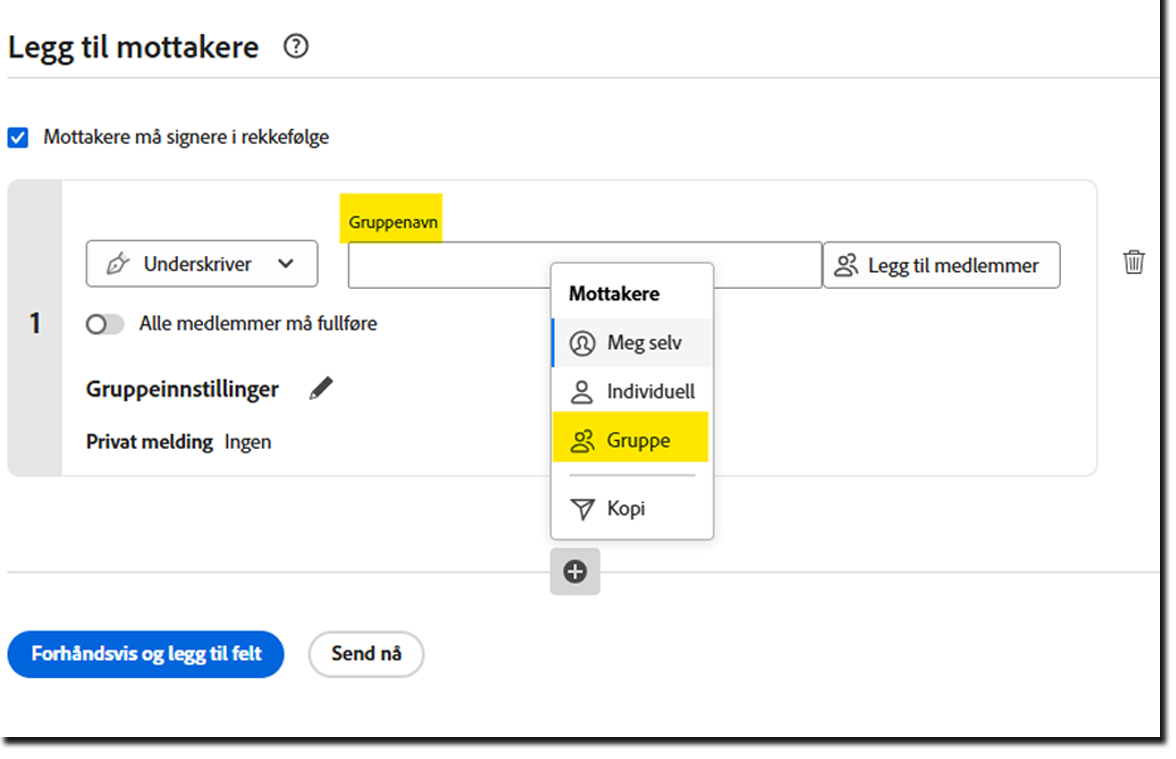
Task: Open help via the question mark icon
Action: pyautogui.click(x=295, y=46)
